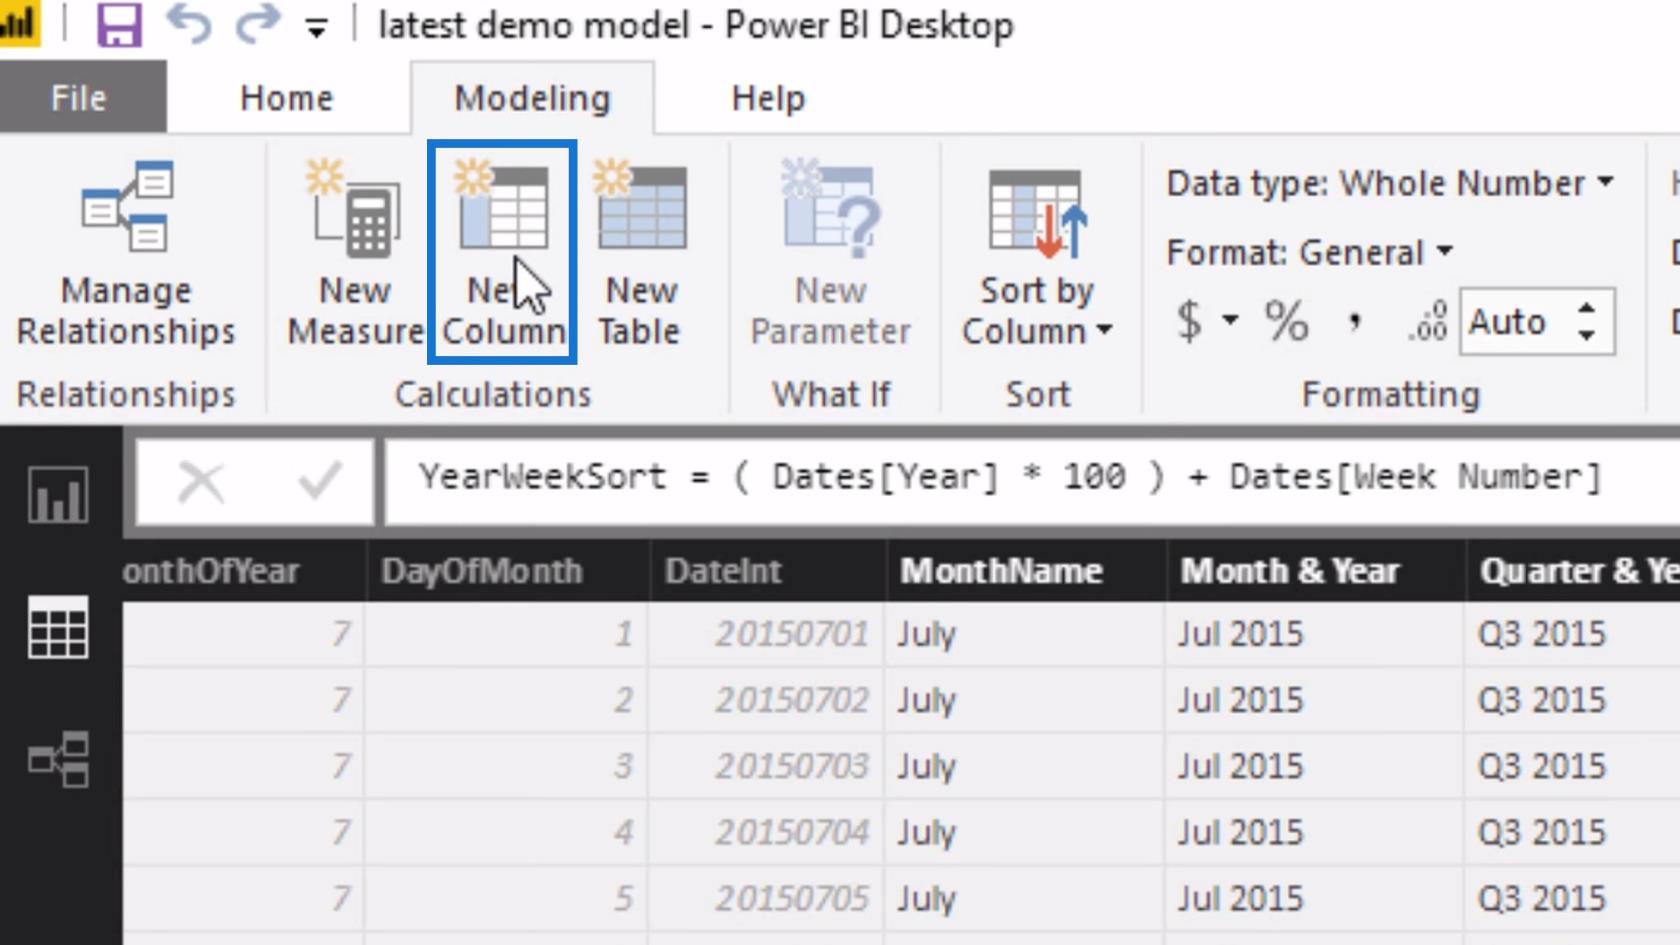Click Q3 2015 cell in the 20150701 row
The height and width of the screenshot is (945, 1680).
point(1573,634)
